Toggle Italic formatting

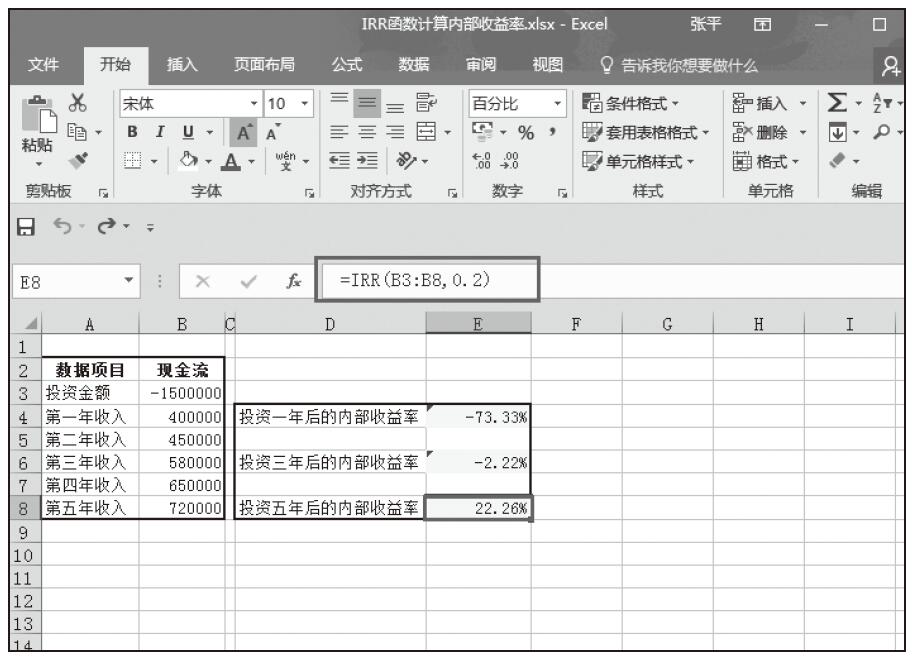click(x=150, y=130)
